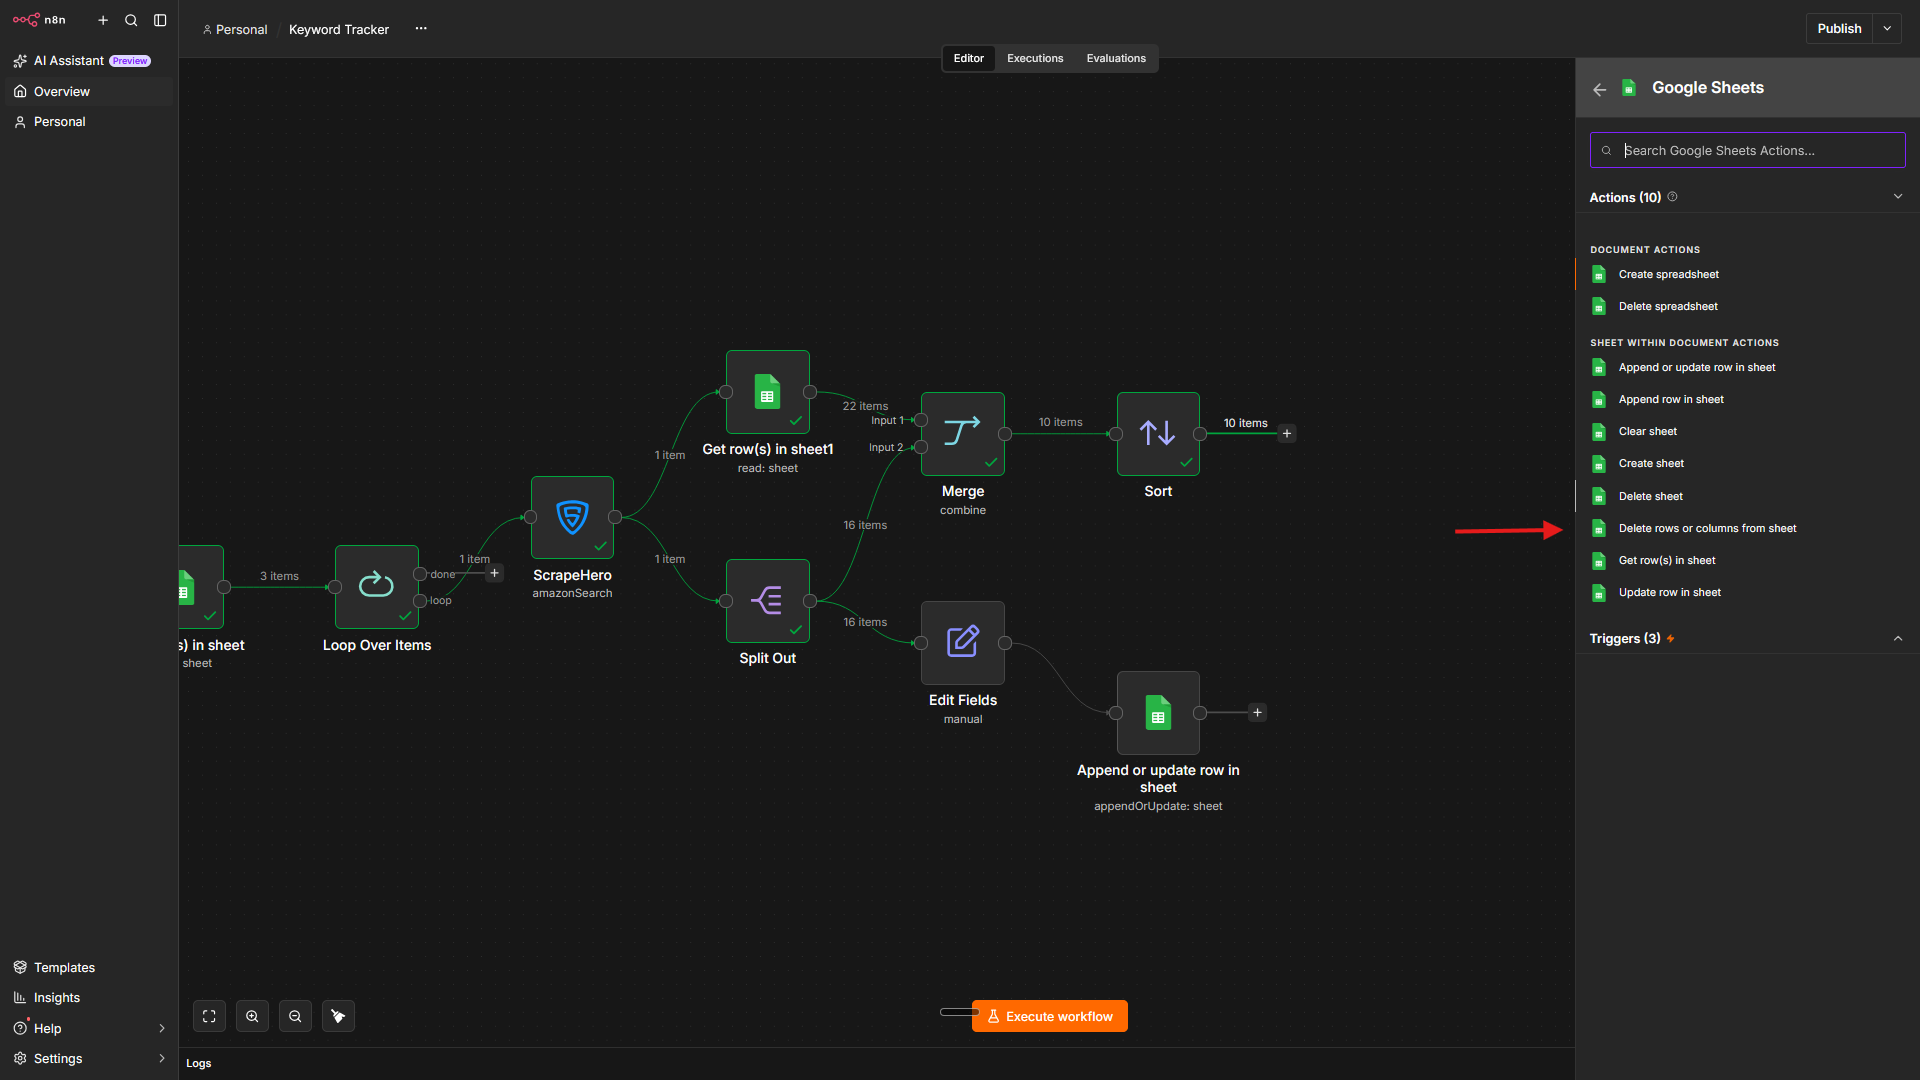Focus the Search Google Sheets Actions field
This screenshot has width=1920, height=1080.
pyautogui.click(x=1747, y=150)
